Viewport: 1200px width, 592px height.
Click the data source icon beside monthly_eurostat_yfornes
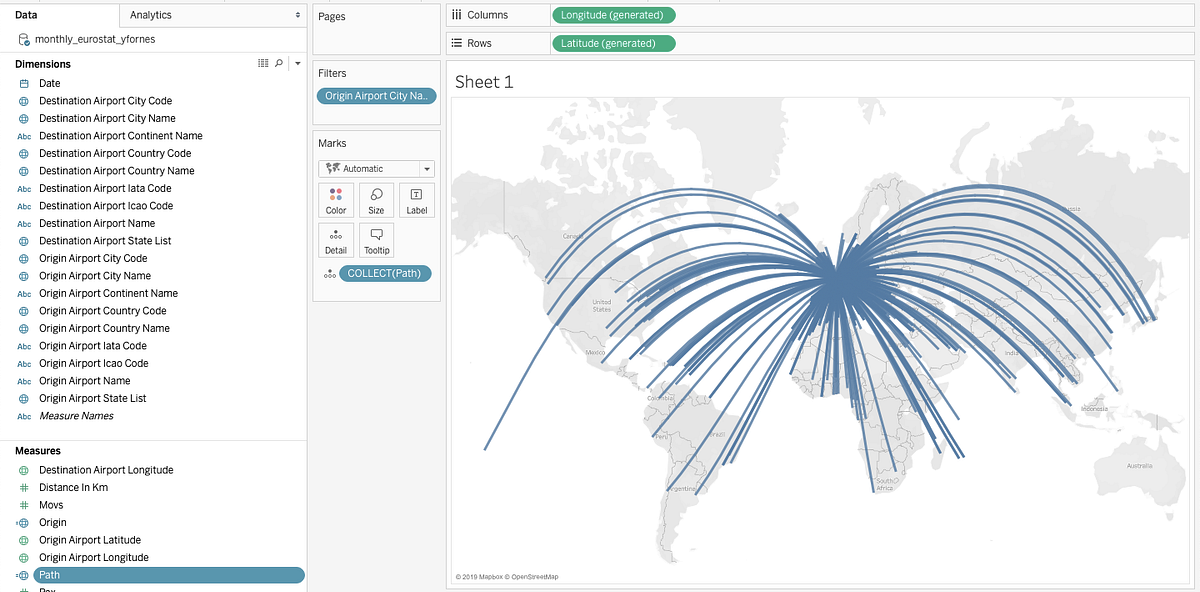22,38
